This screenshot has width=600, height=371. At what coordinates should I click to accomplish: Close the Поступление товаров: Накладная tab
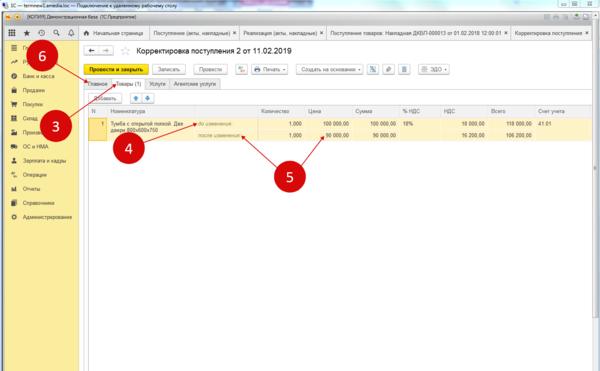(x=506, y=33)
